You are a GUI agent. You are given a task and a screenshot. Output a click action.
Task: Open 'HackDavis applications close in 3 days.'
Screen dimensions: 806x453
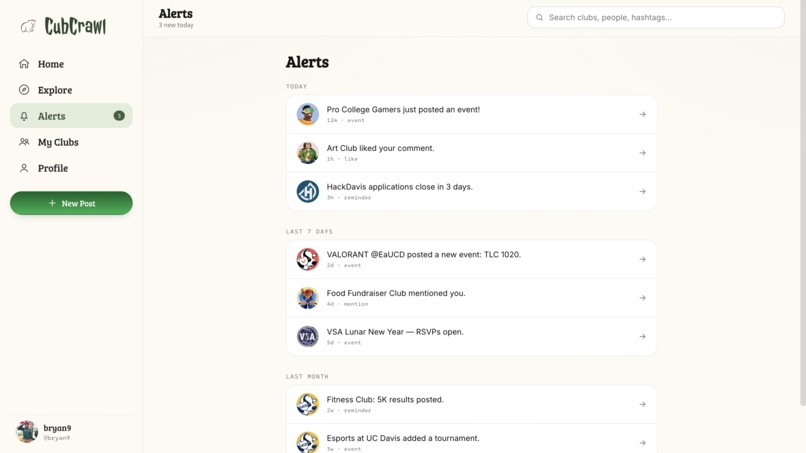pos(471,191)
